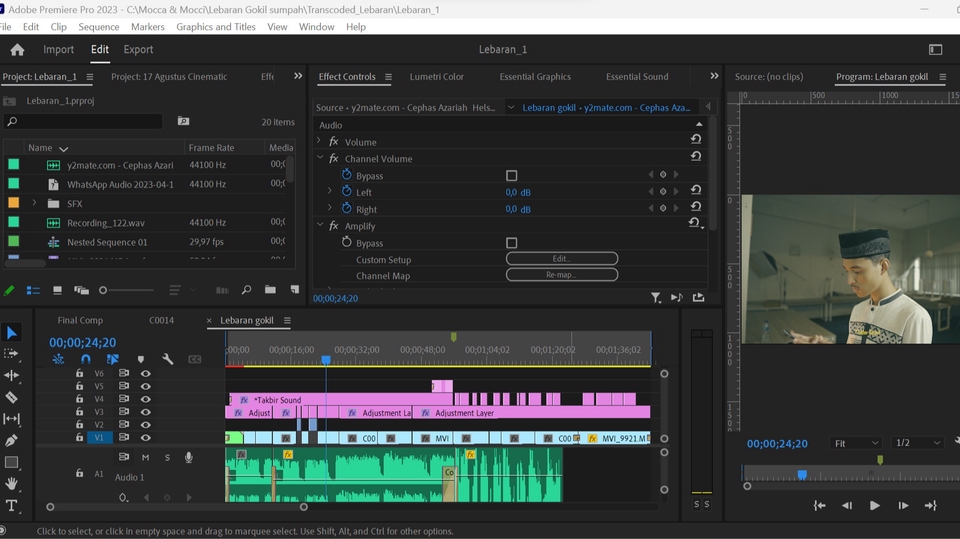This screenshot has height=539, width=960.
Task: Mute the Audio 1 track
Action: coord(146,457)
